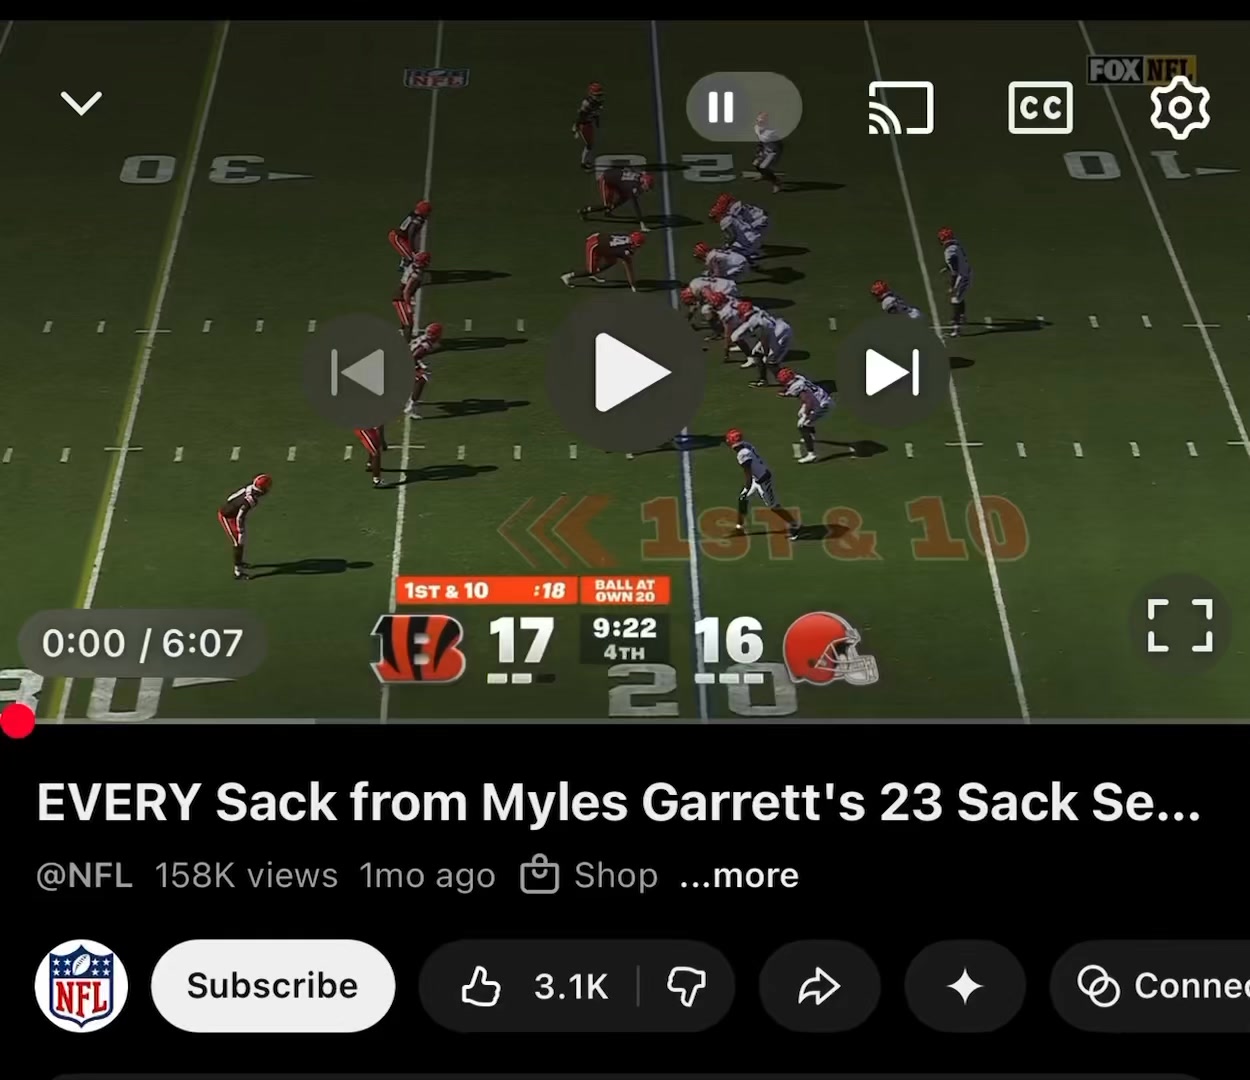Click the Conne... chip button
The width and height of the screenshot is (1250, 1080).
click(x=1150, y=987)
